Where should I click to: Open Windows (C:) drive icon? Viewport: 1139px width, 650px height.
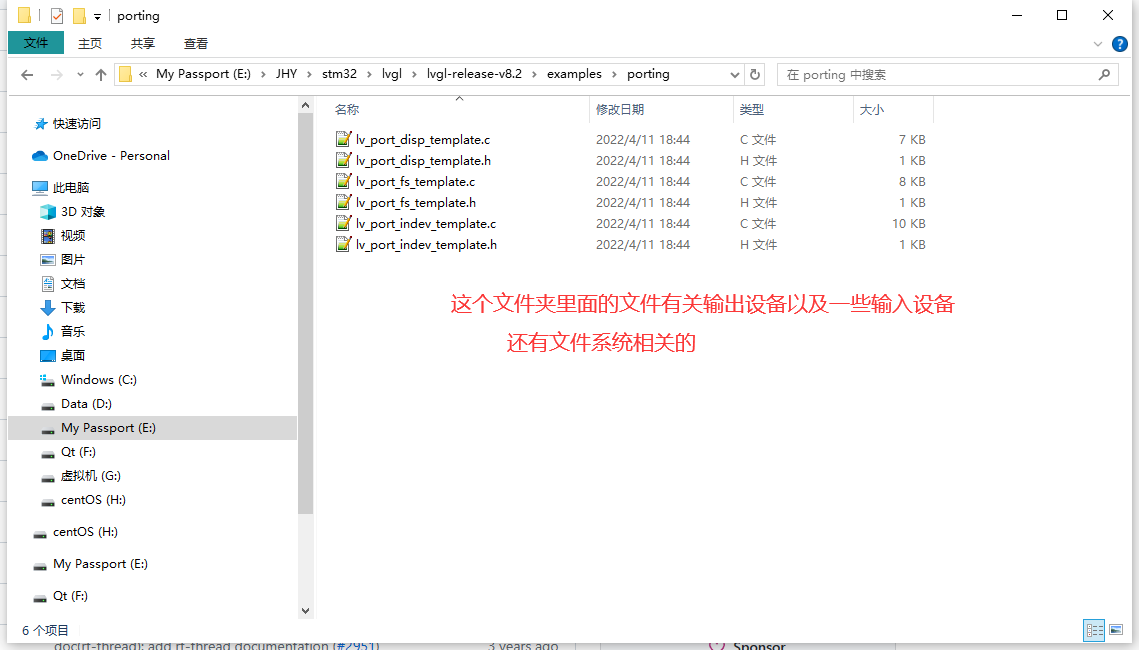click(x=48, y=379)
